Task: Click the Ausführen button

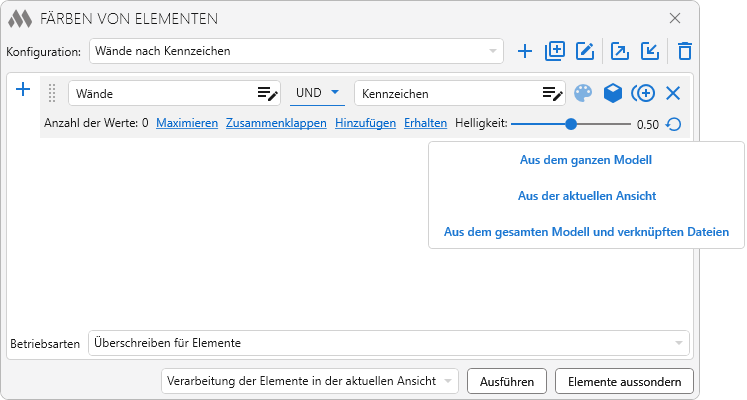Action: coord(507,381)
